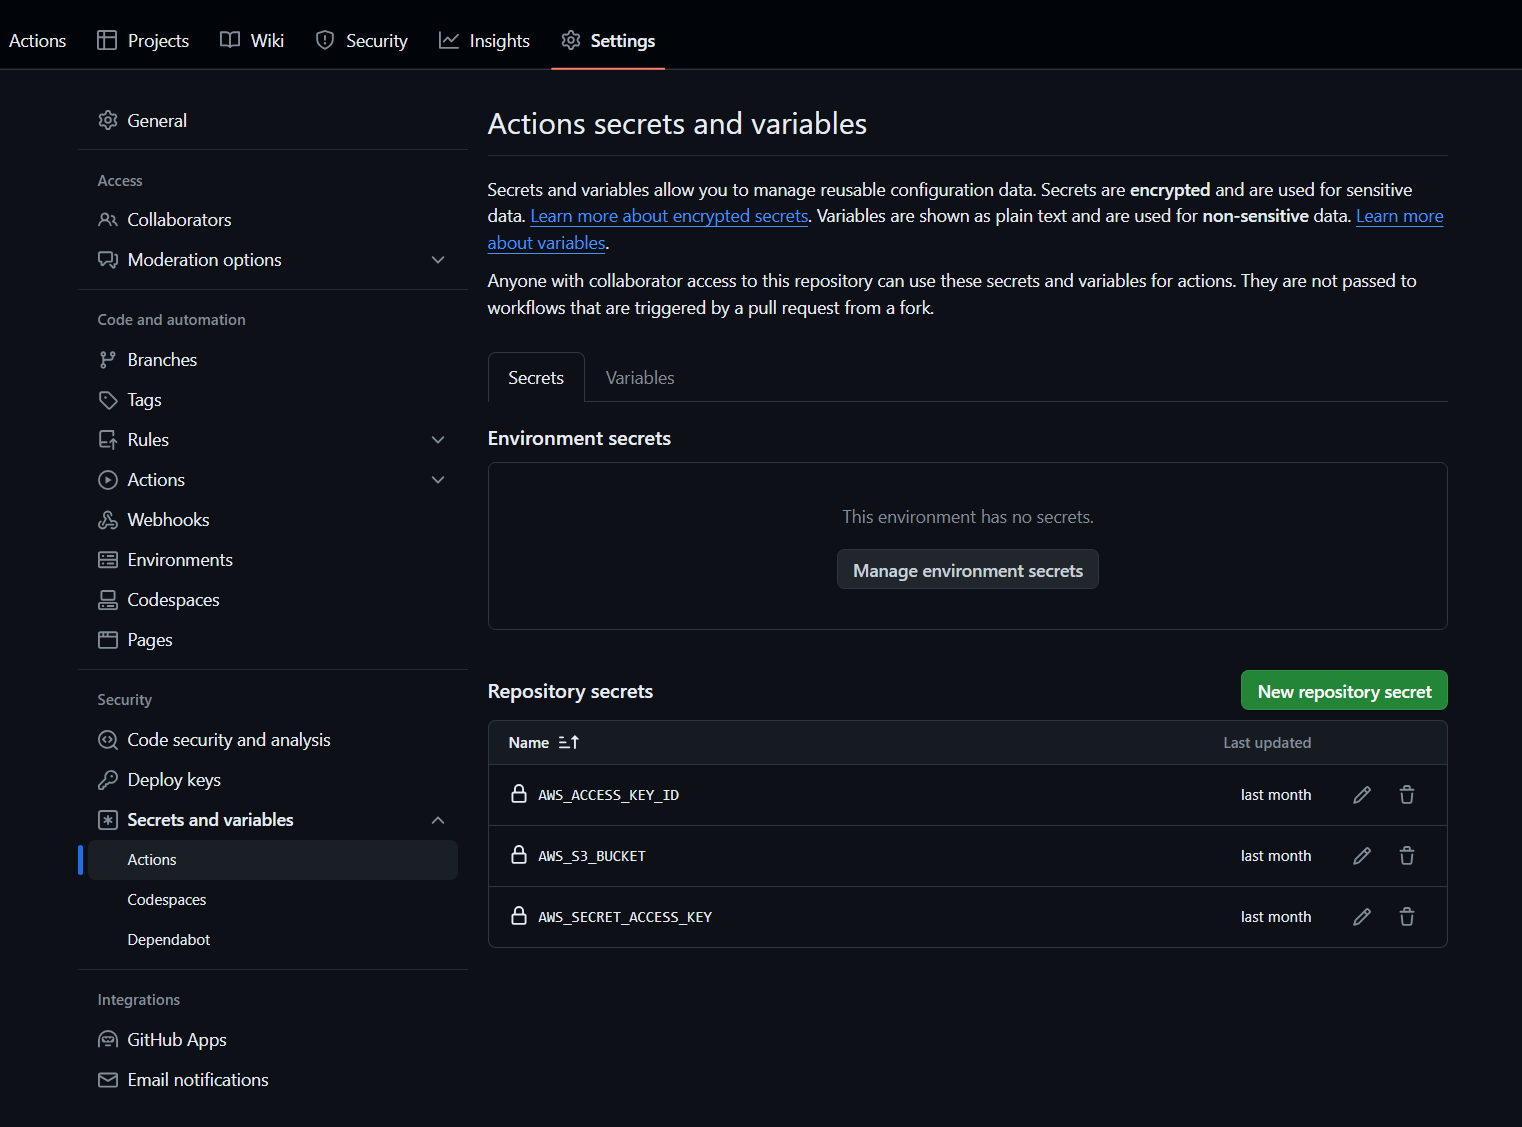This screenshot has height=1127, width=1522.
Task: Click New repository secret button
Action: [x=1344, y=691]
